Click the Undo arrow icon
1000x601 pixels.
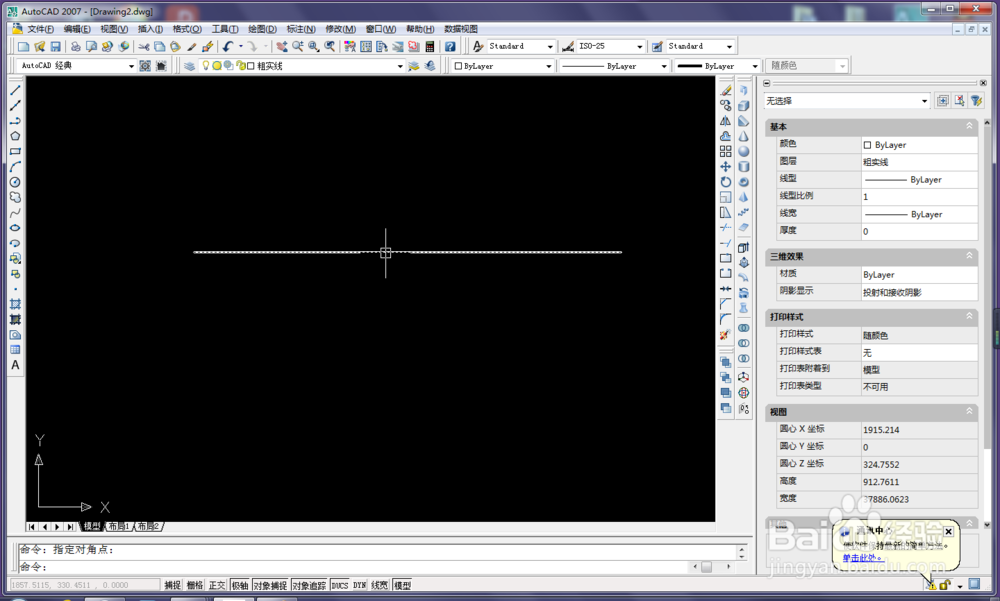(x=228, y=47)
